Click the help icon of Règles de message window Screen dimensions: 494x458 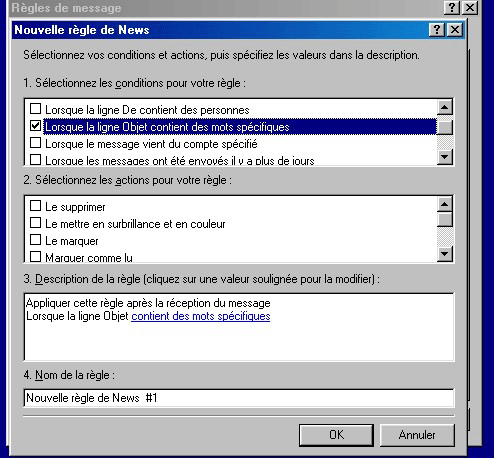[x=451, y=7]
